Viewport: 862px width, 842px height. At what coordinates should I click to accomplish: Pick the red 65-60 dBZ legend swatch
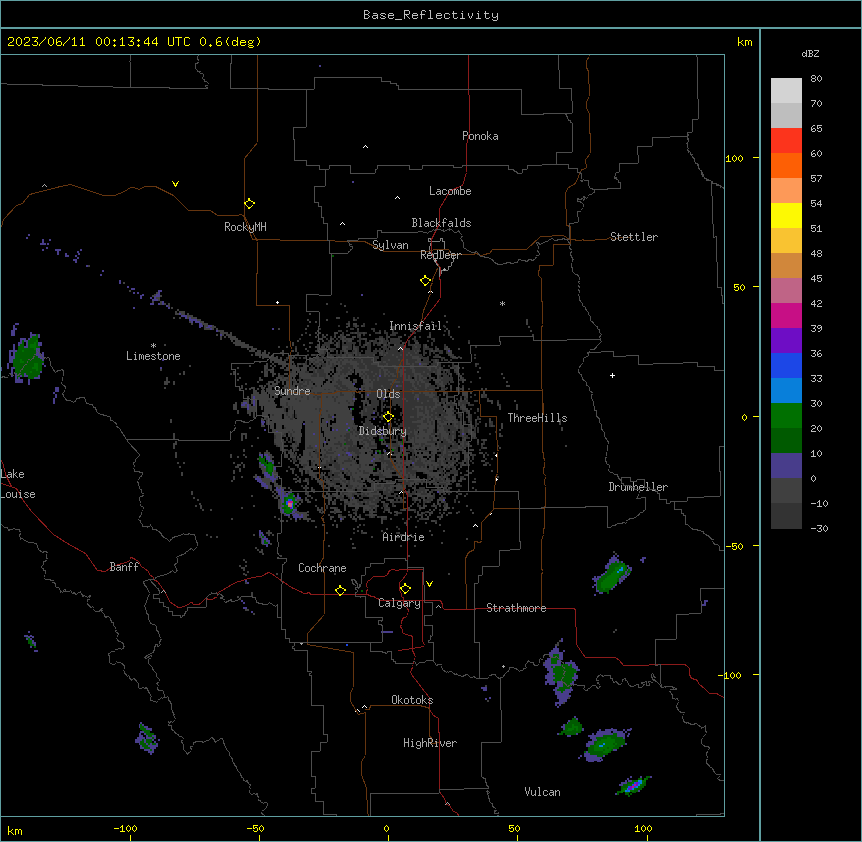tap(786, 141)
